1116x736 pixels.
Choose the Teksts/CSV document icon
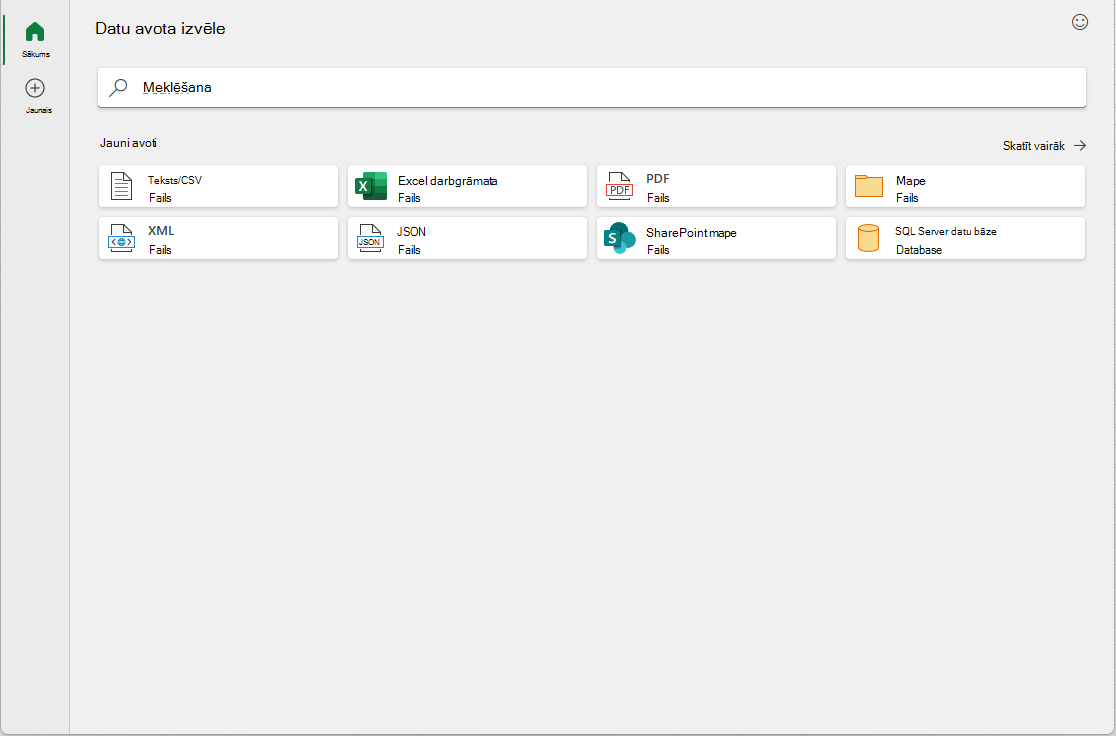pyautogui.click(x=122, y=186)
